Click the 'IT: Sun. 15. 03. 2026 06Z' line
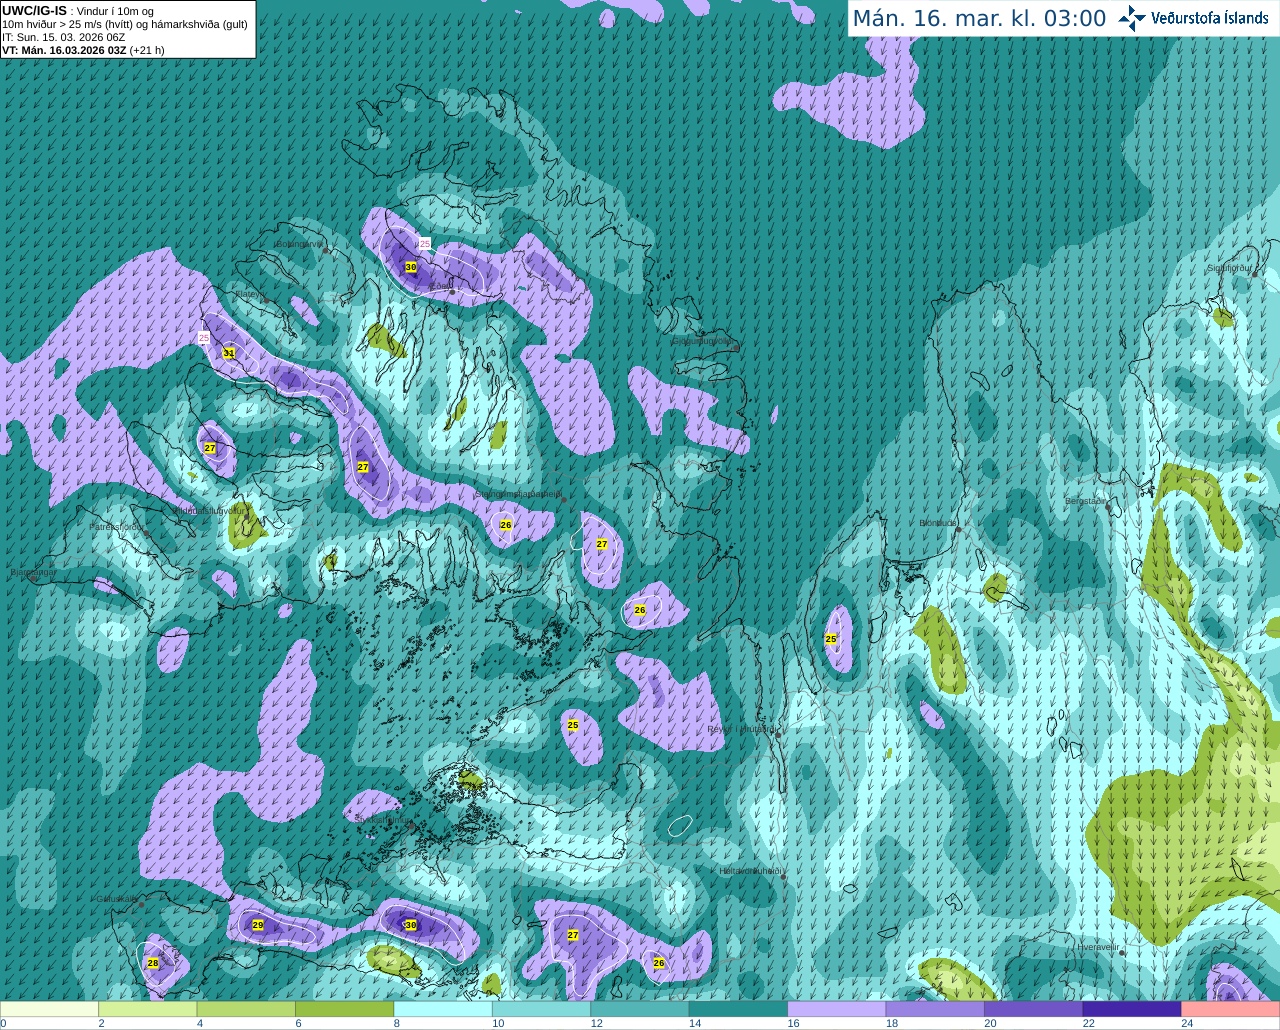 click(x=64, y=37)
